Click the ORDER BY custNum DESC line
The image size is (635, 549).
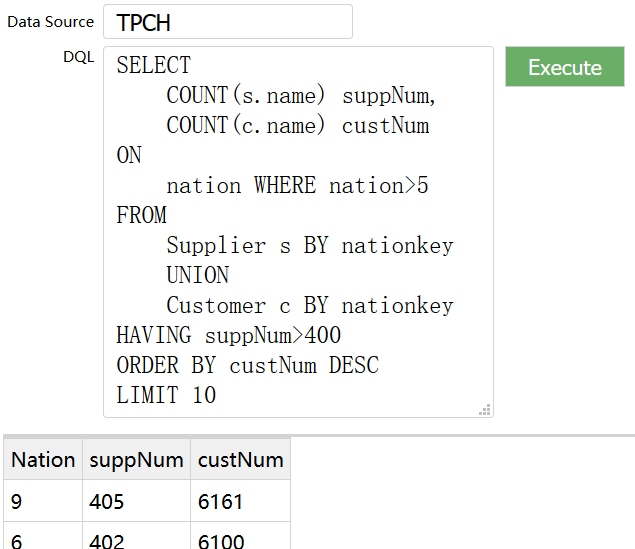247,365
